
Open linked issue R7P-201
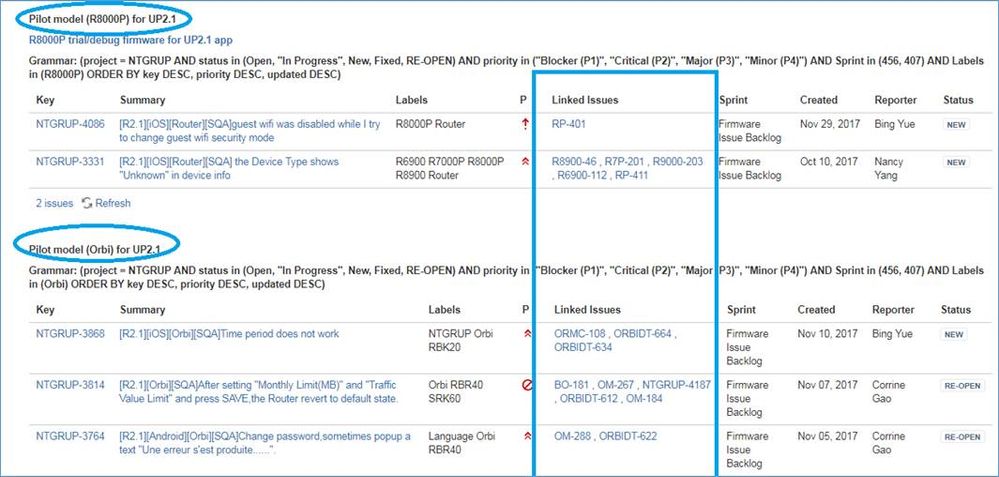coord(624,162)
